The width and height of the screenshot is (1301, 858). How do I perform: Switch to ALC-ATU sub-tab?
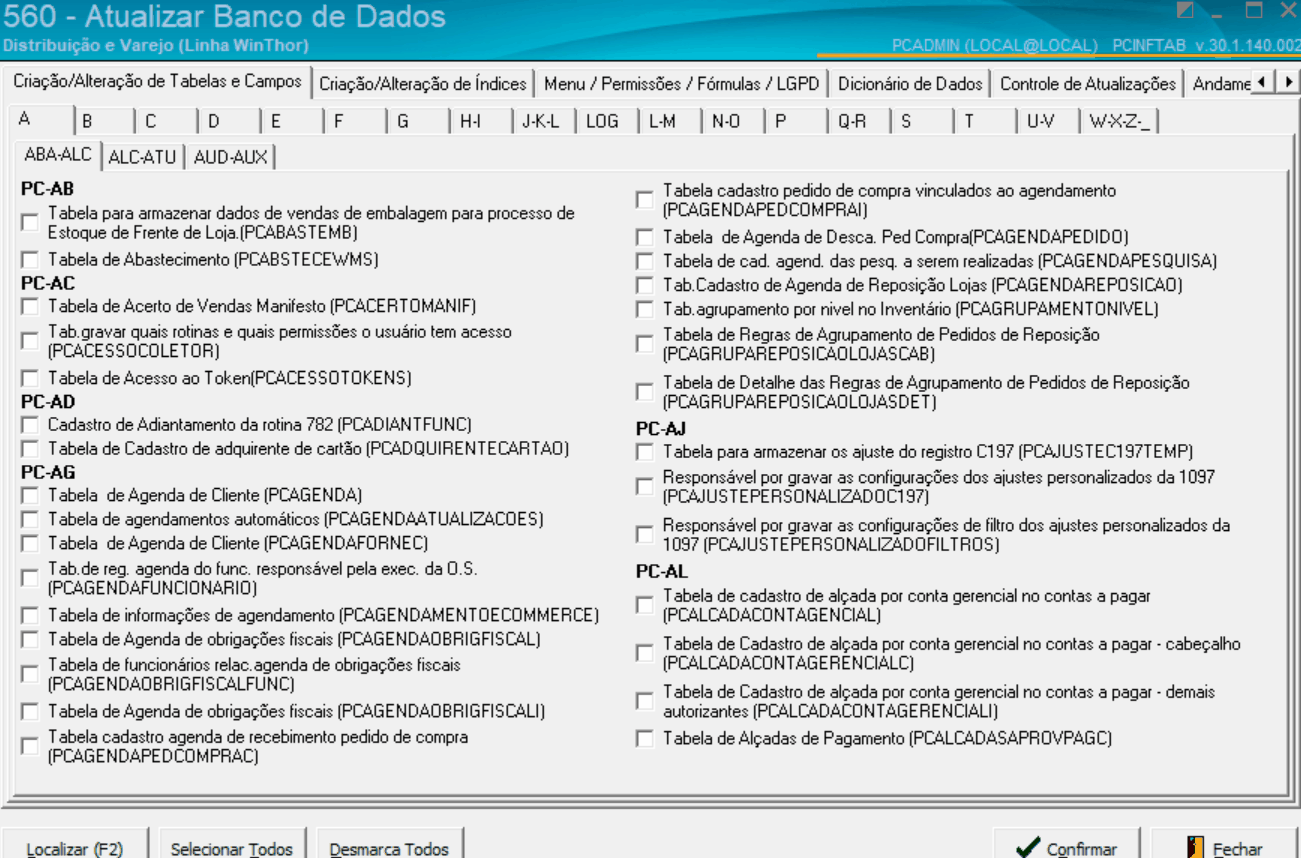coord(142,157)
